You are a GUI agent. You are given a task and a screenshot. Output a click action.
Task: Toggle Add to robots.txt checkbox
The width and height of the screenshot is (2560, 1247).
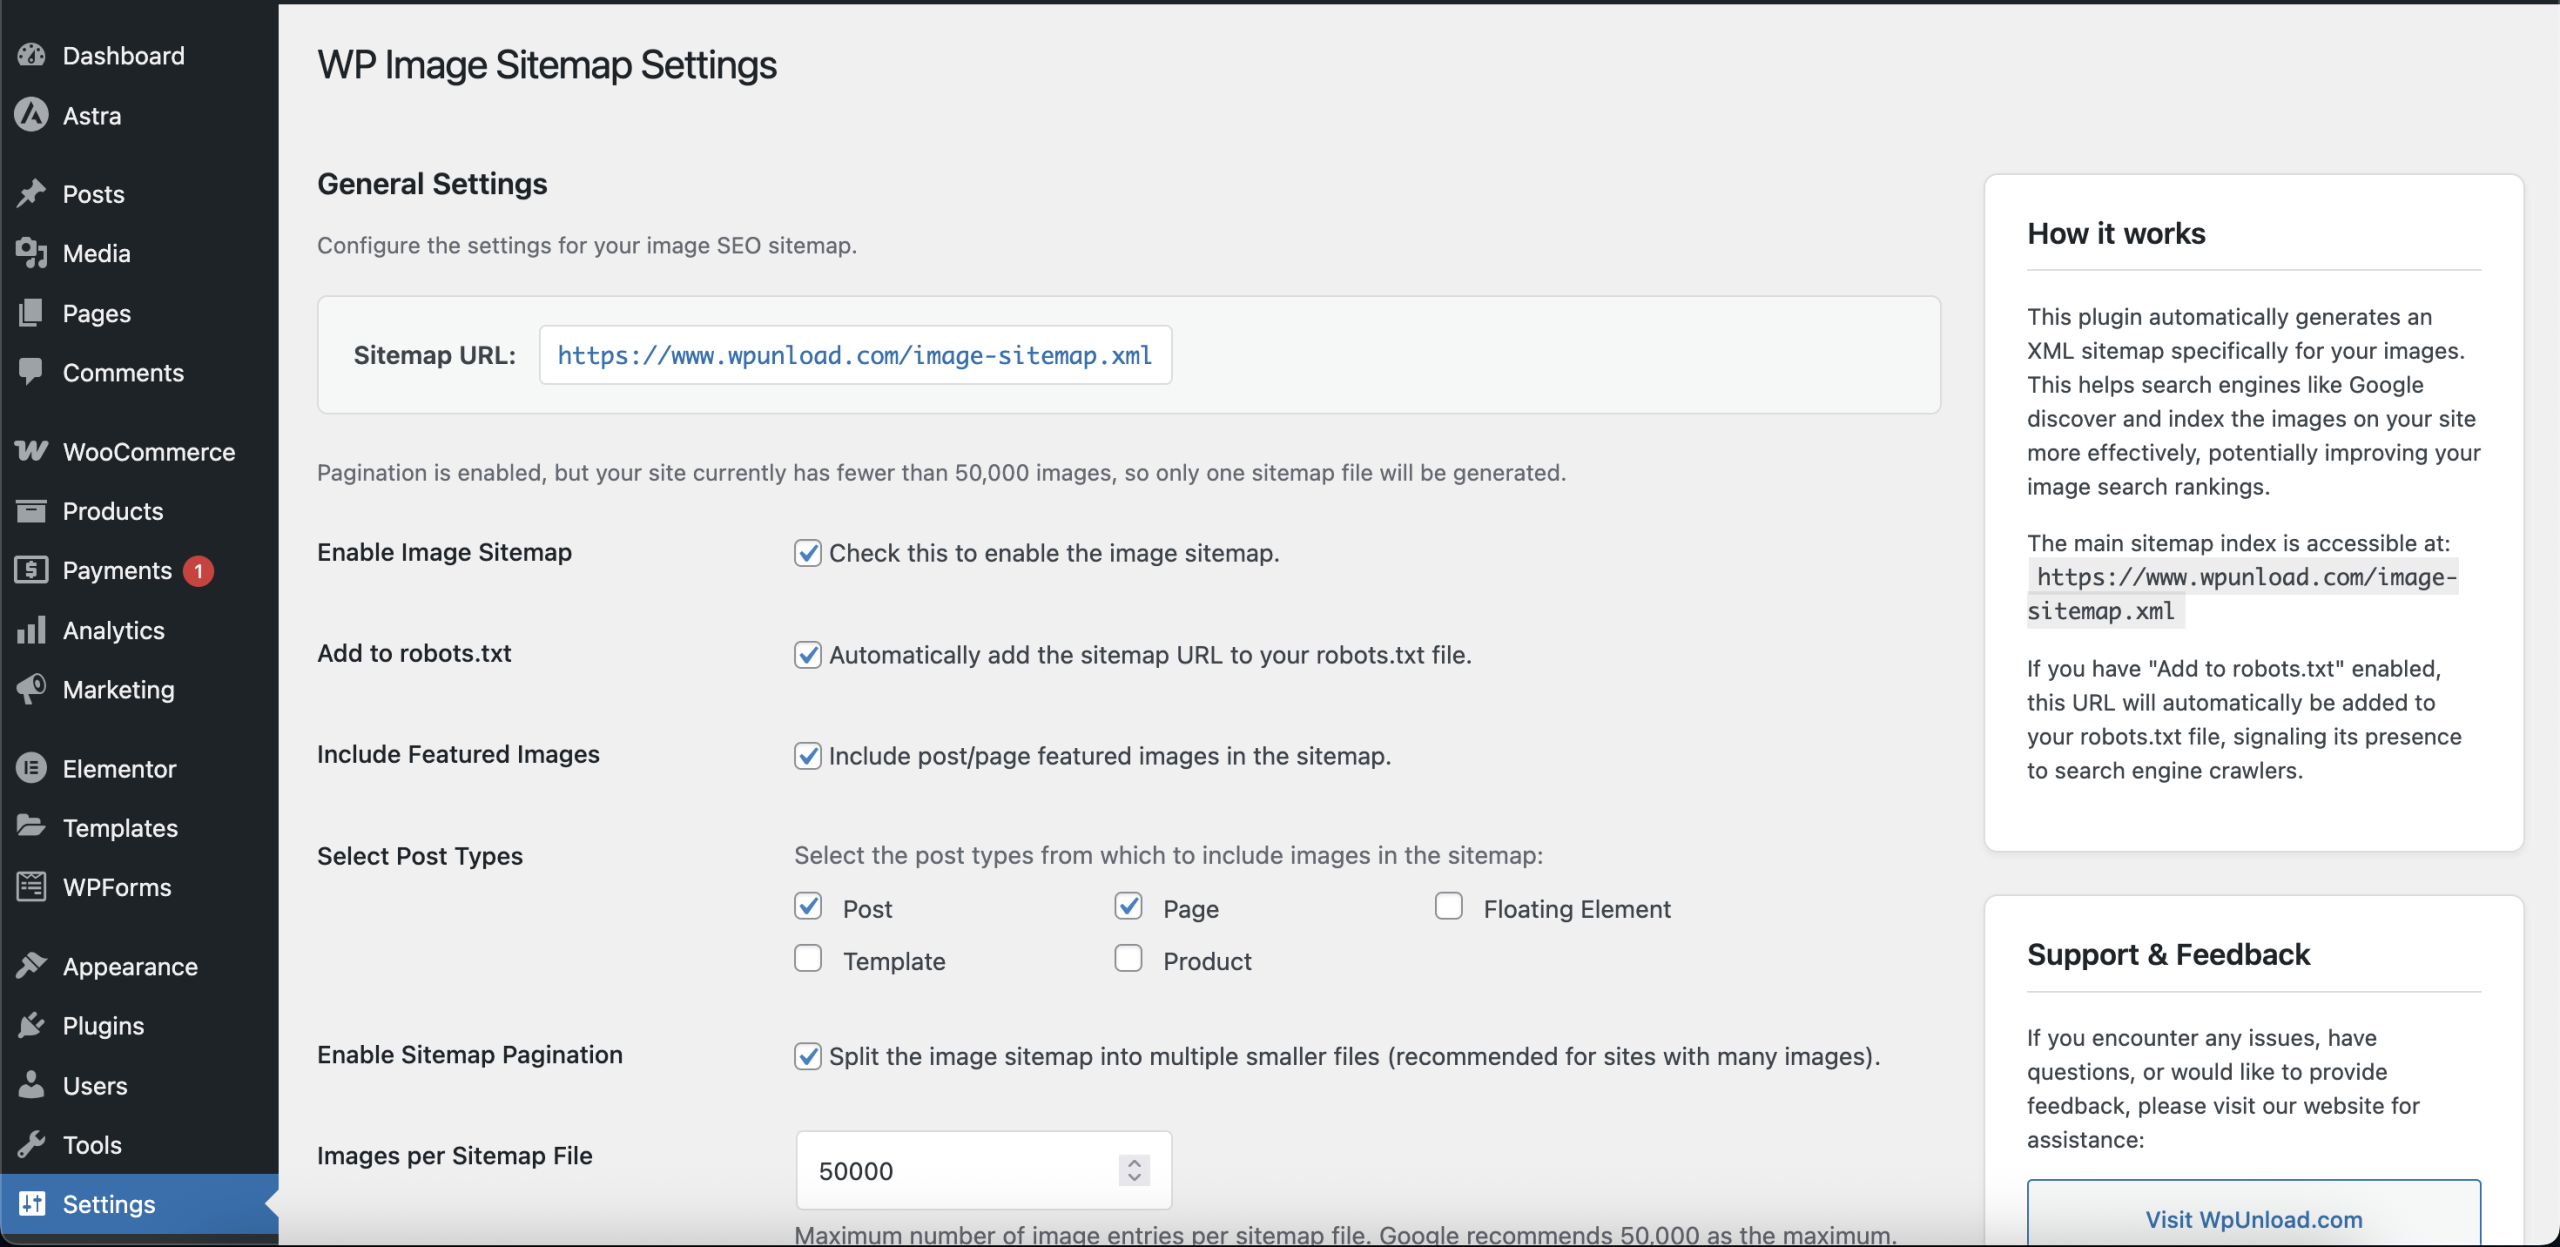(x=808, y=655)
